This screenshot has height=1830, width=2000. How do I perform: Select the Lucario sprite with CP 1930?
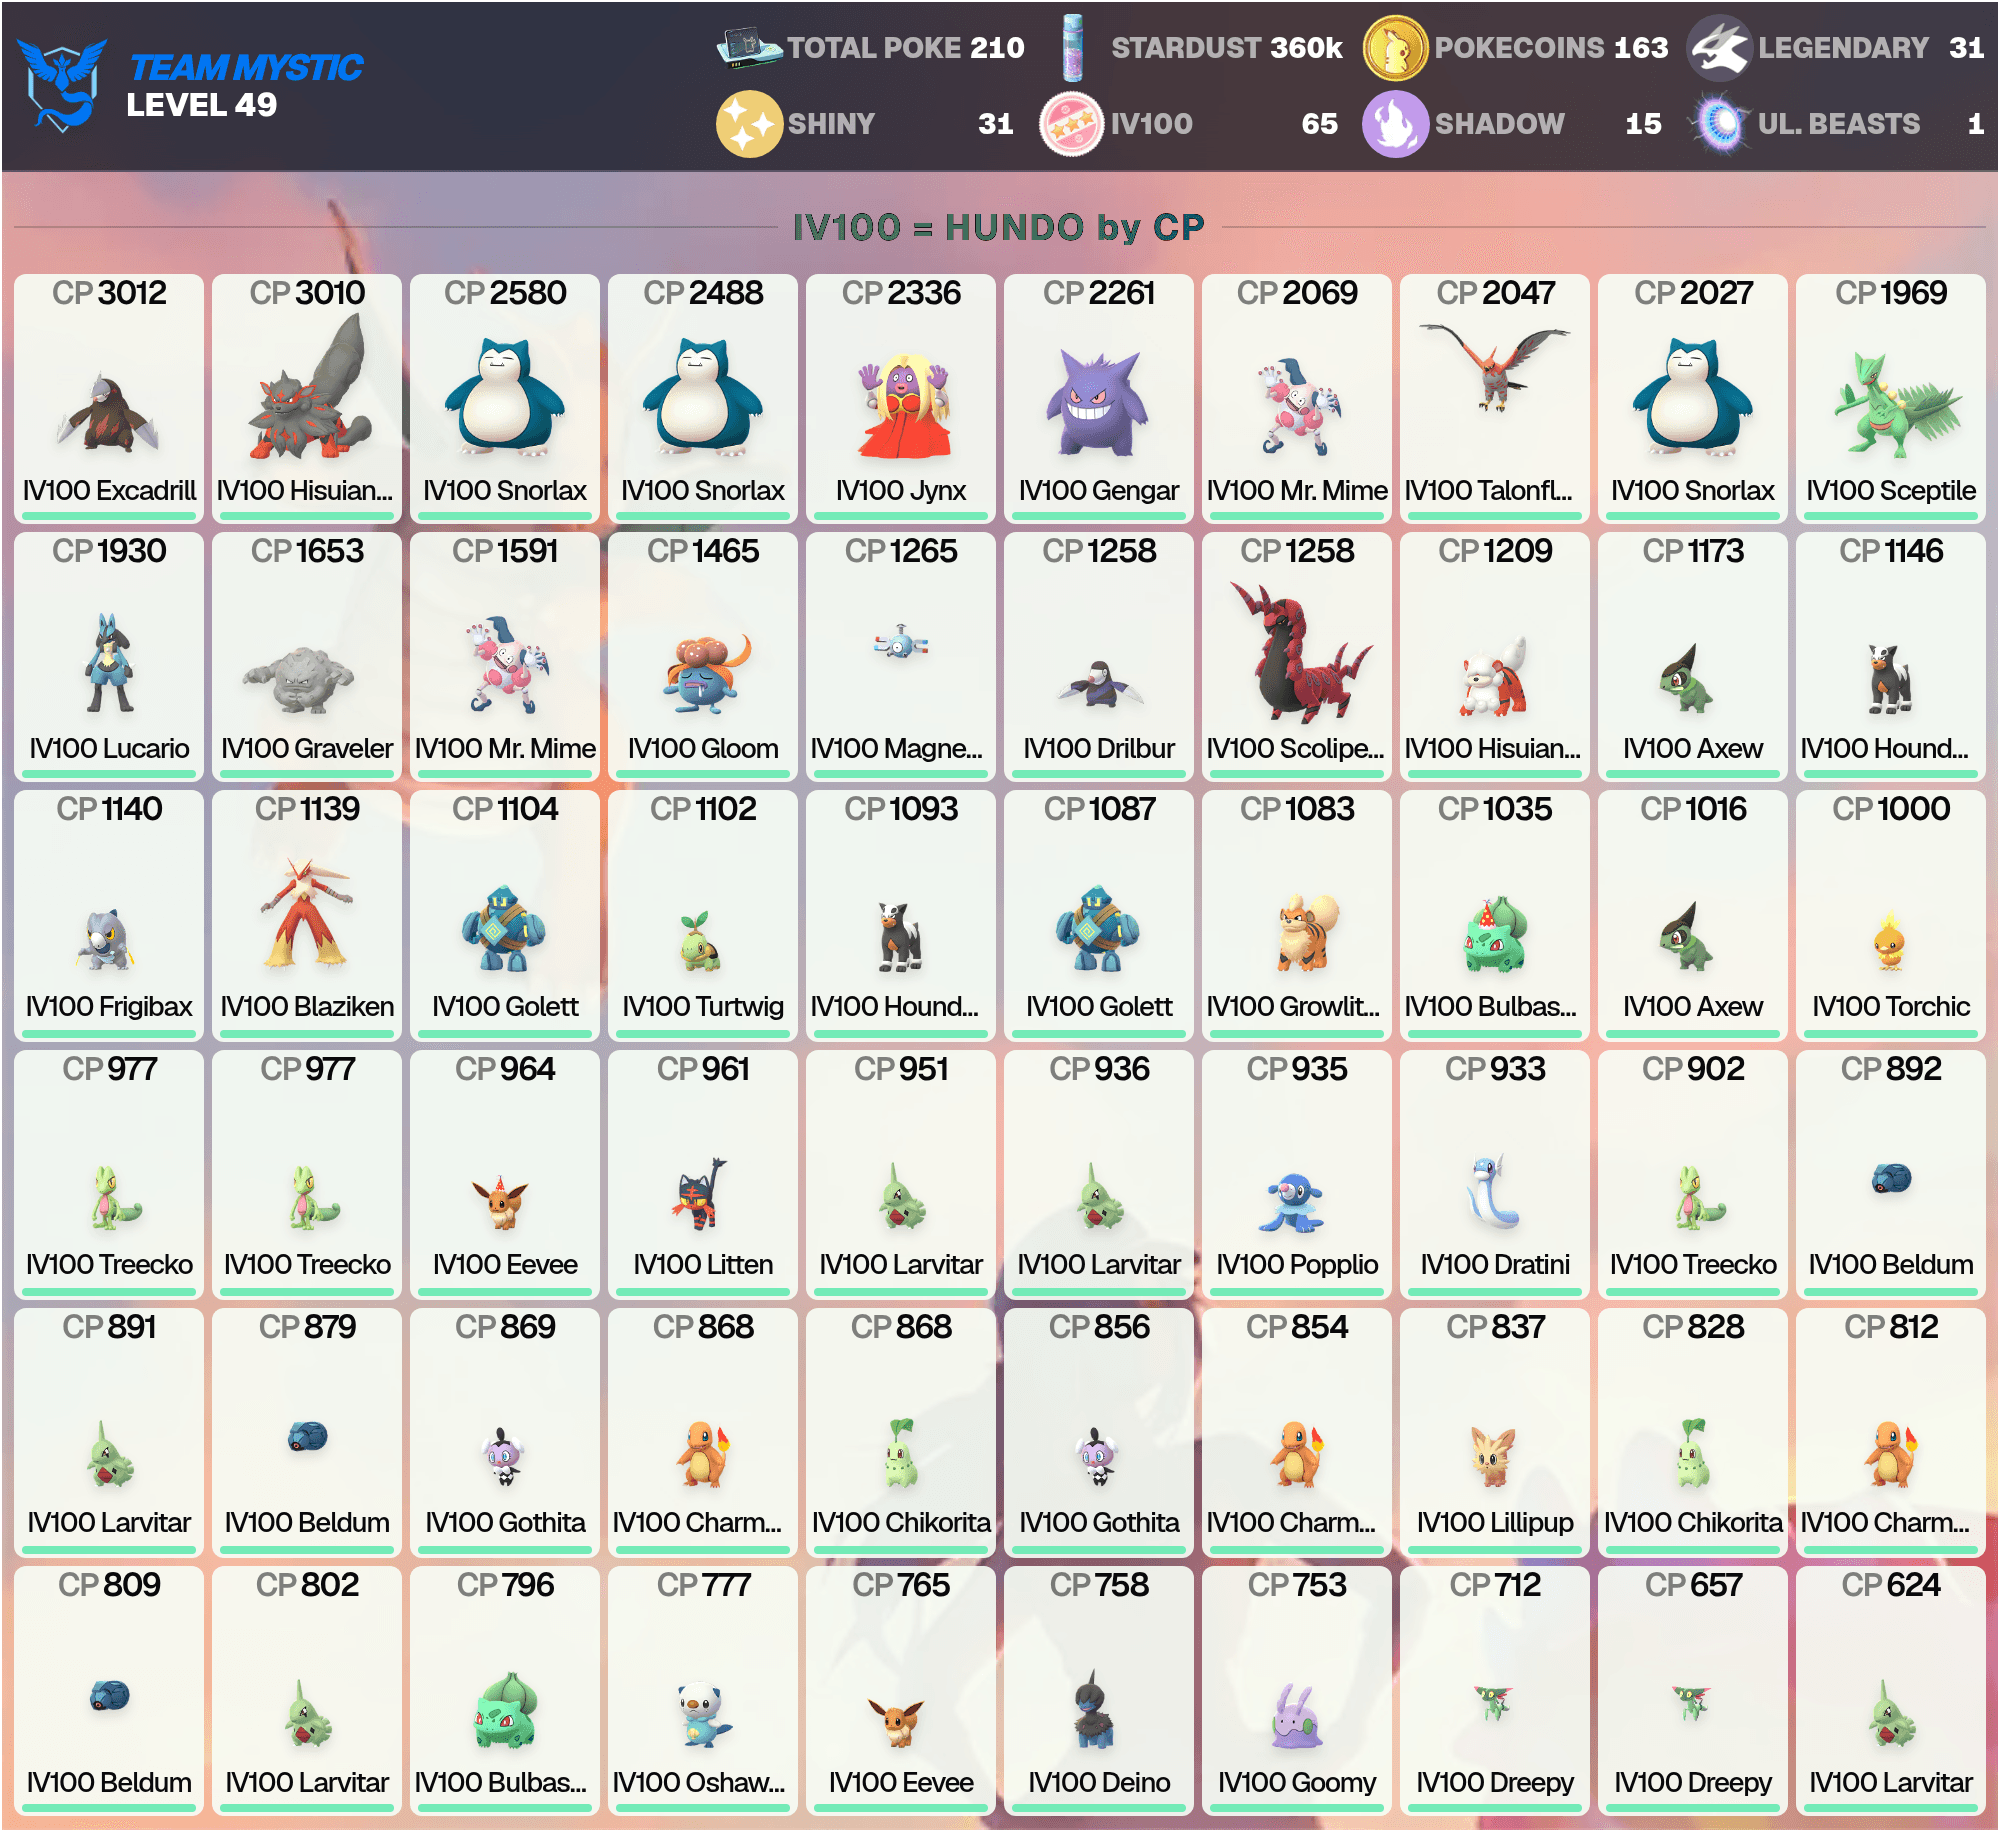(109, 663)
